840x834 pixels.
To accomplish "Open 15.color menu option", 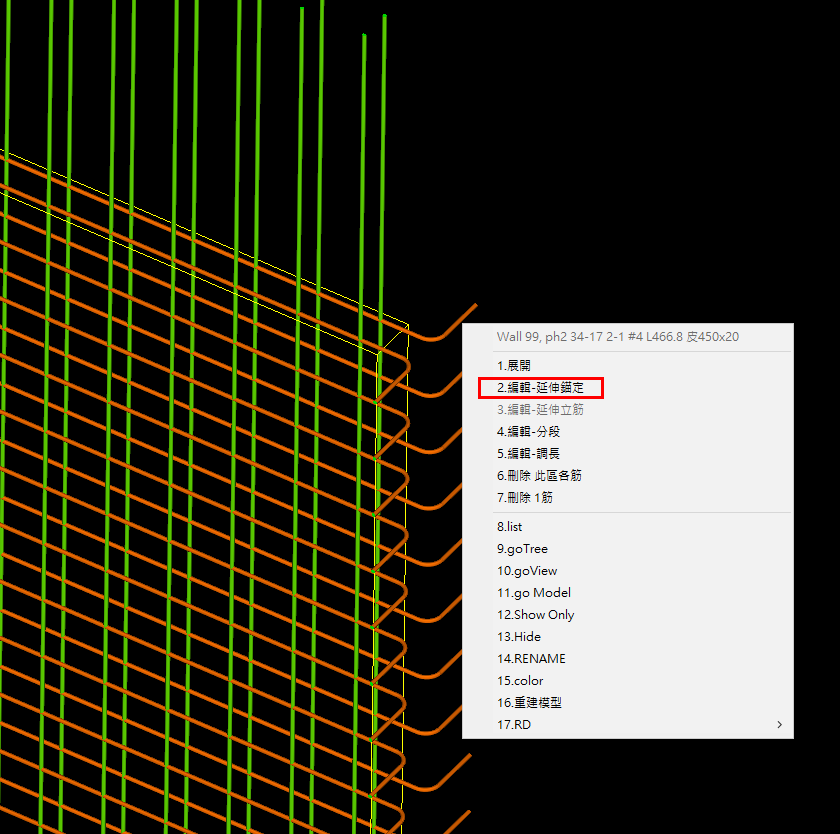I will coord(627,680).
